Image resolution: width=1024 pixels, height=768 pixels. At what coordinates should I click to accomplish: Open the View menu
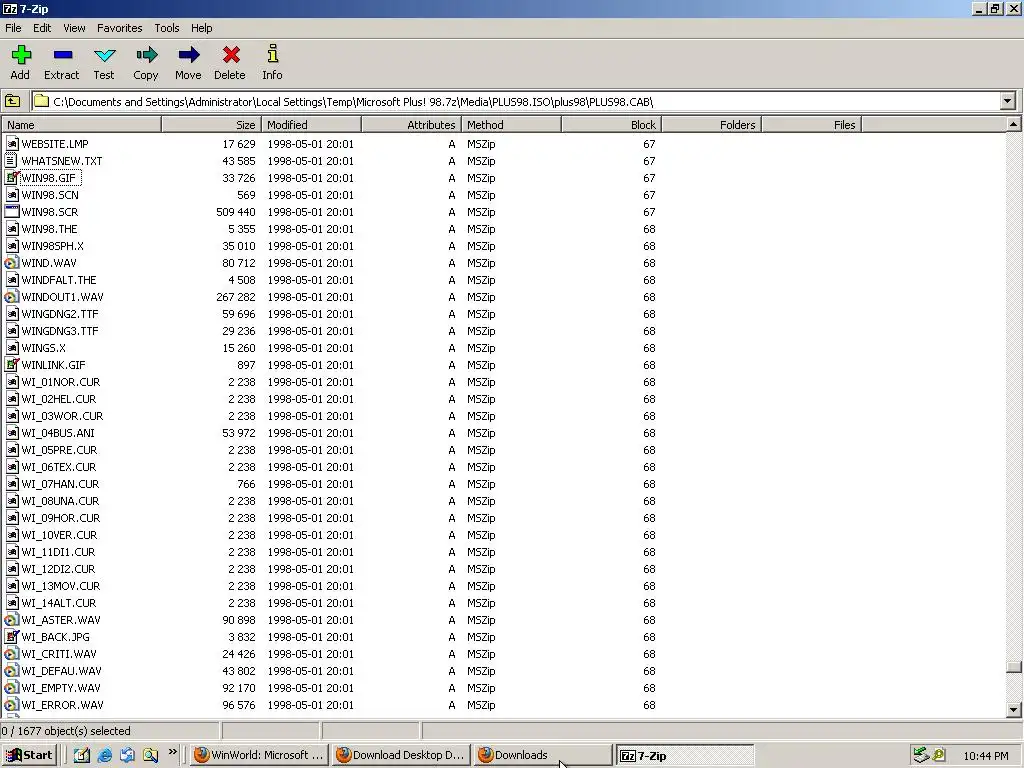(x=74, y=28)
